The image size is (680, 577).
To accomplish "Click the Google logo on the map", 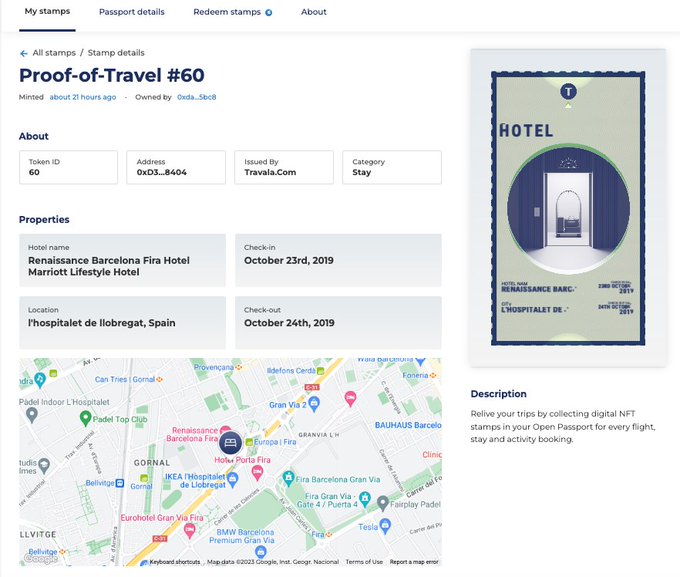I will [41, 559].
